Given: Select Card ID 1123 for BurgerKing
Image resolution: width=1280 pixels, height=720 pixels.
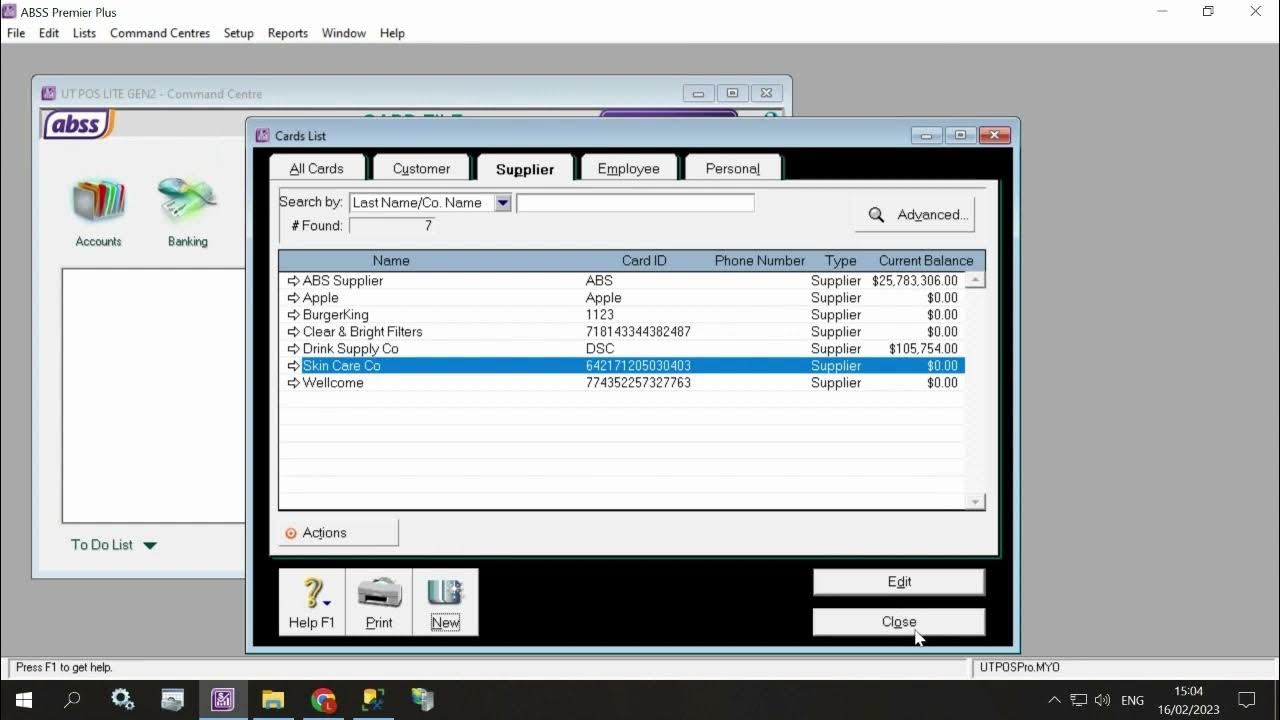Looking at the screenshot, I should (x=600, y=315).
